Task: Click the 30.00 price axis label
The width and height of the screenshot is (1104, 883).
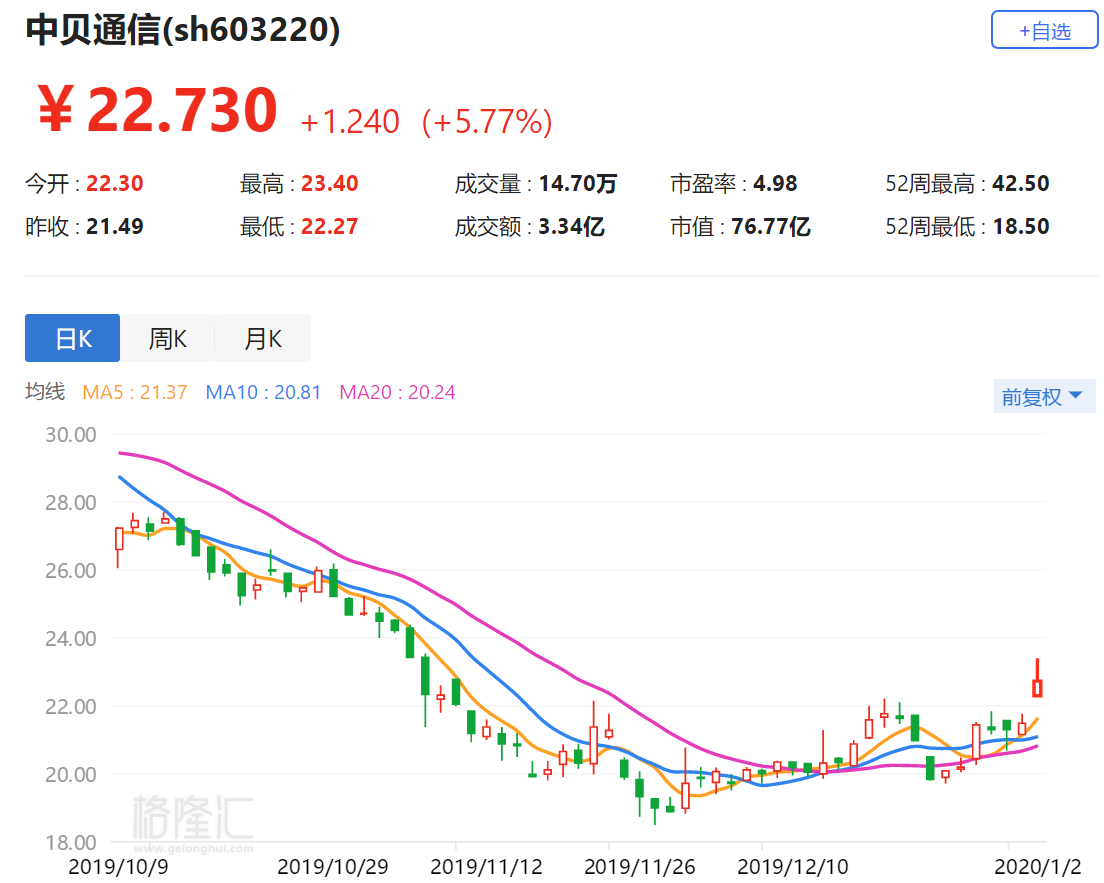Action: (x=71, y=435)
